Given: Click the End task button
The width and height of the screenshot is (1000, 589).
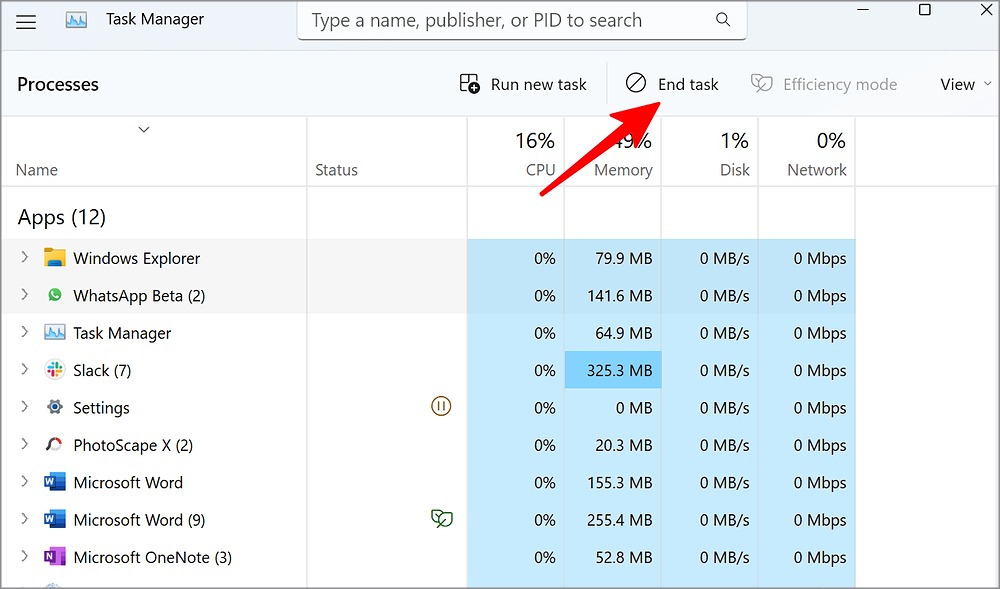Looking at the screenshot, I should pos(673,85).
